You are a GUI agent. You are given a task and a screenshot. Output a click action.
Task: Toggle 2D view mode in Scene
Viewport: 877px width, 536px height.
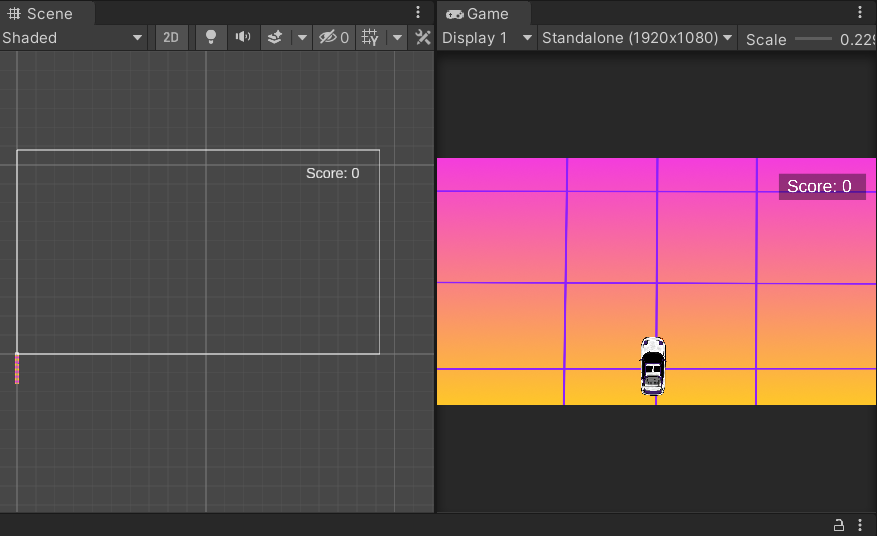coord(171,38)
